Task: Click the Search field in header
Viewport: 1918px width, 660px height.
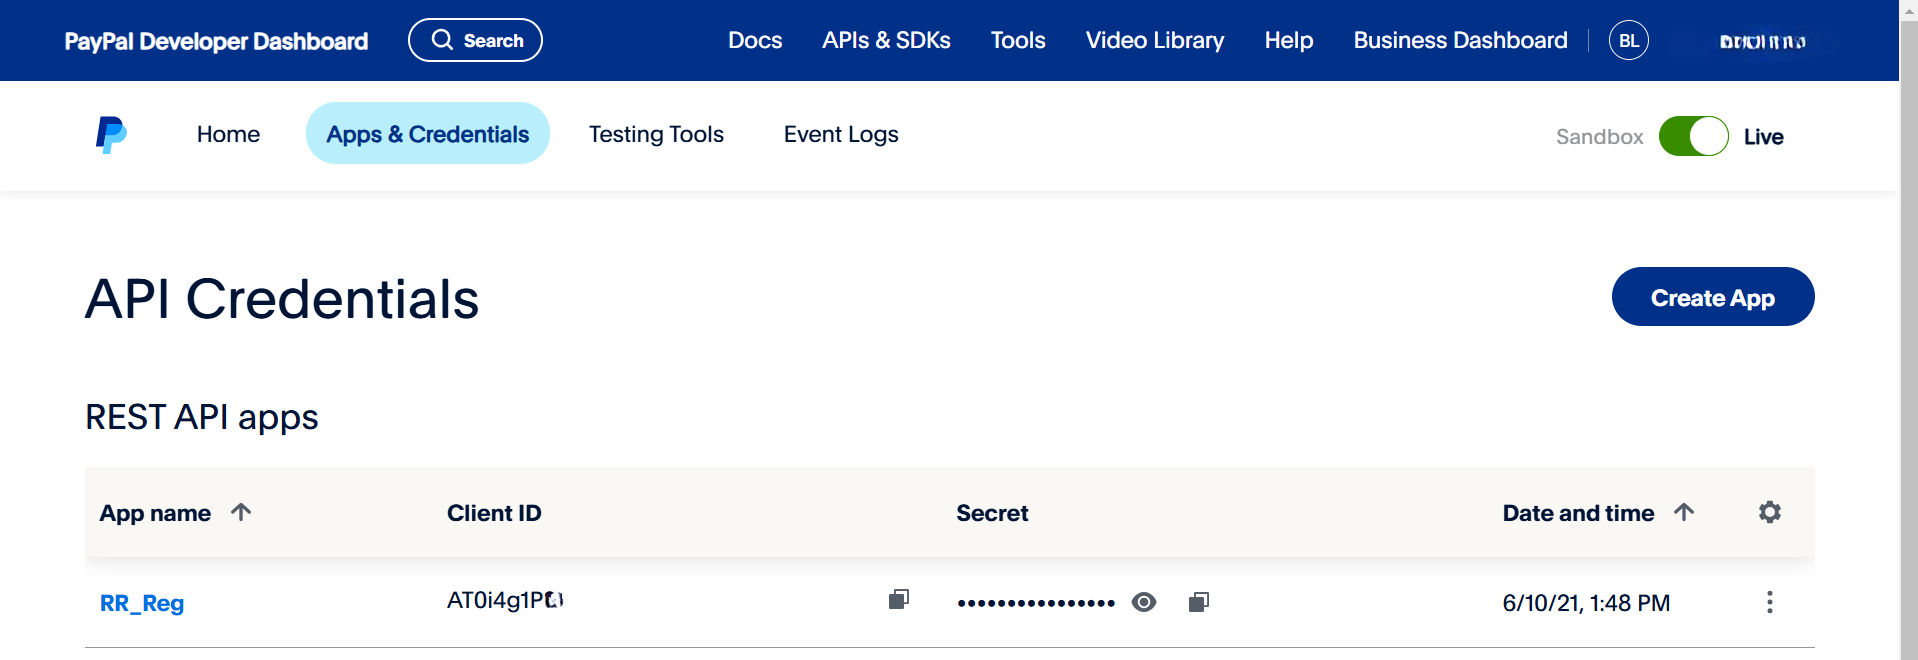Action: pos(475,41)
